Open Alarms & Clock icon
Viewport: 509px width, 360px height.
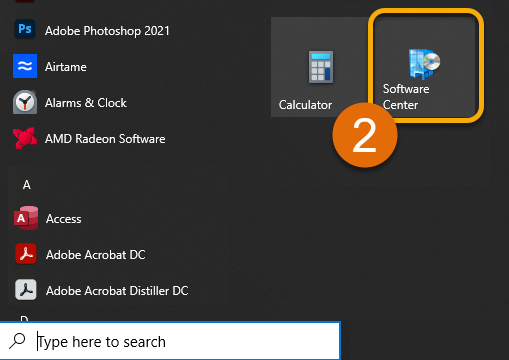click(x=25, y=102)
